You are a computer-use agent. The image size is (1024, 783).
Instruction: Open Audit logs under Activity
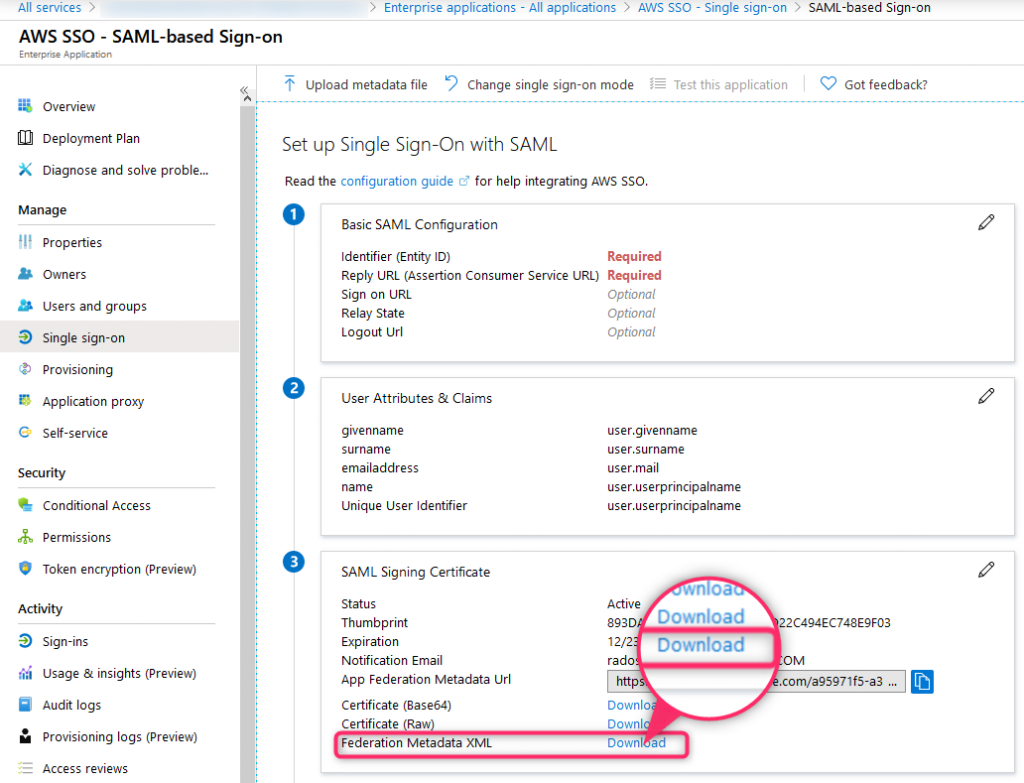click(72, 705)
